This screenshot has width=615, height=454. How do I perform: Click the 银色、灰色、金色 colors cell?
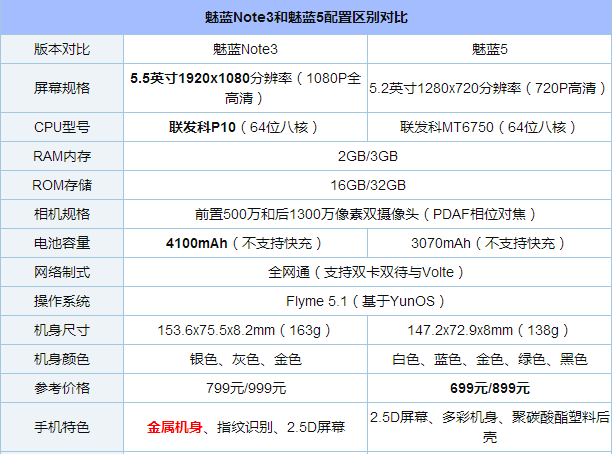[245, 359]
